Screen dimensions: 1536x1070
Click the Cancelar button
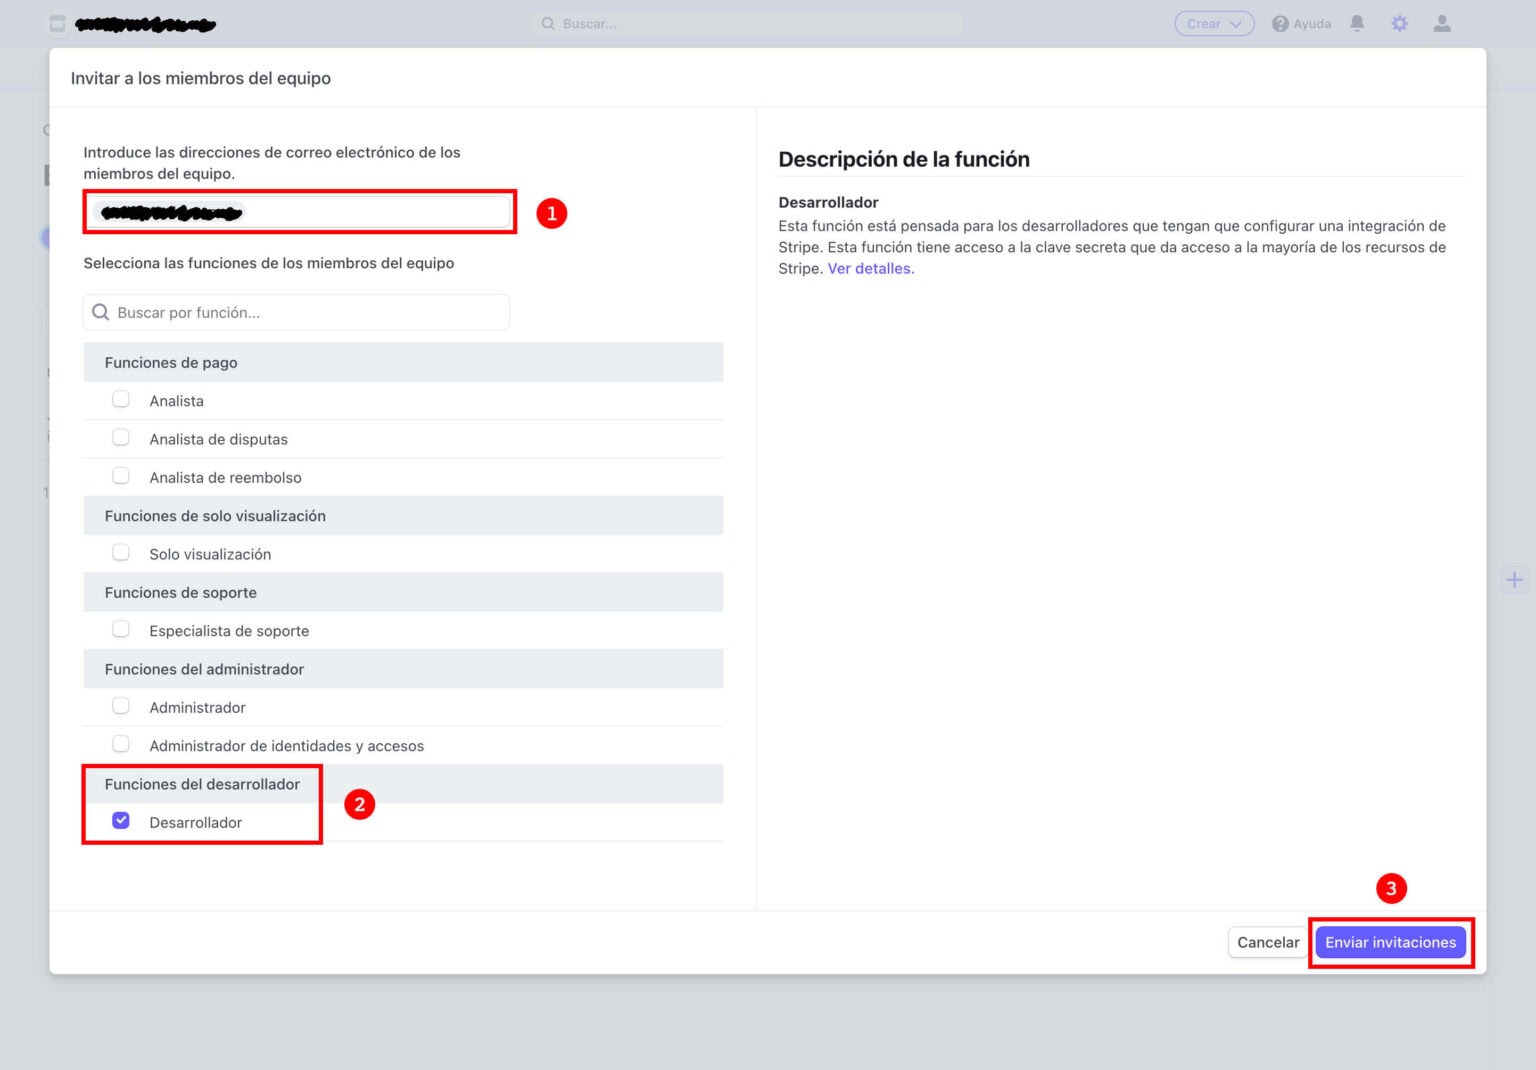click(1267, 941)
